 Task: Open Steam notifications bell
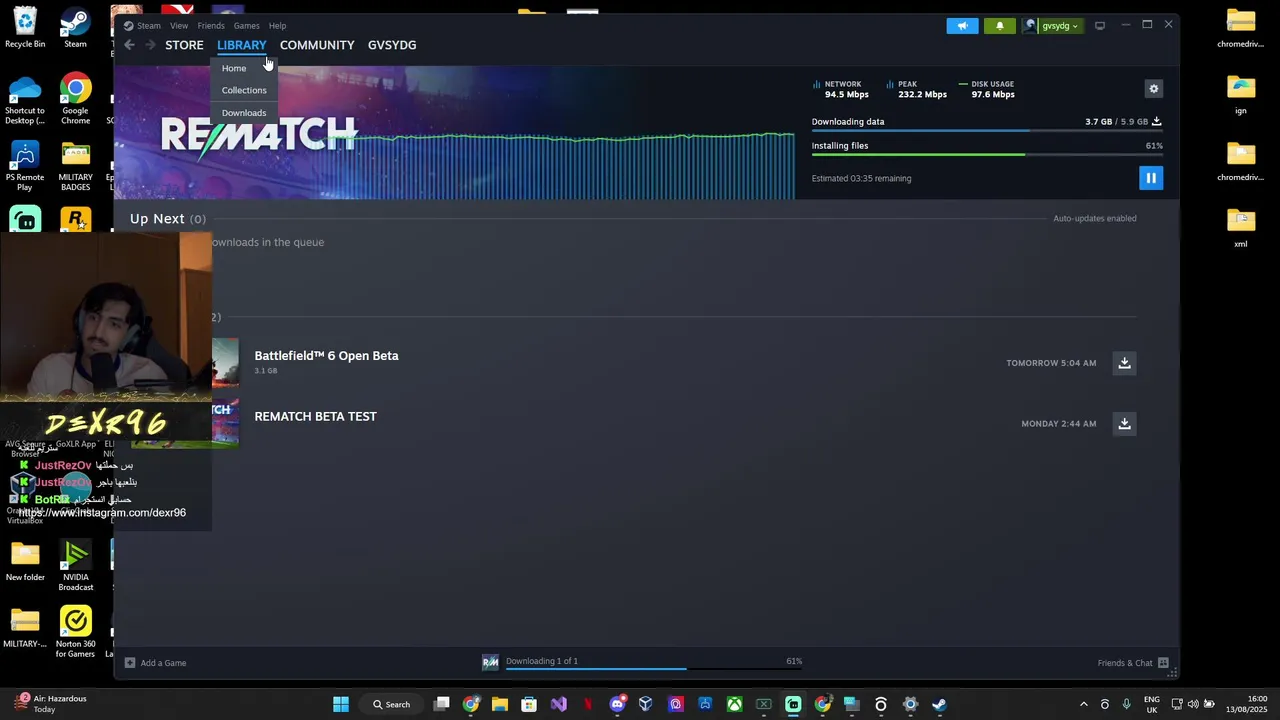point(999,26)
